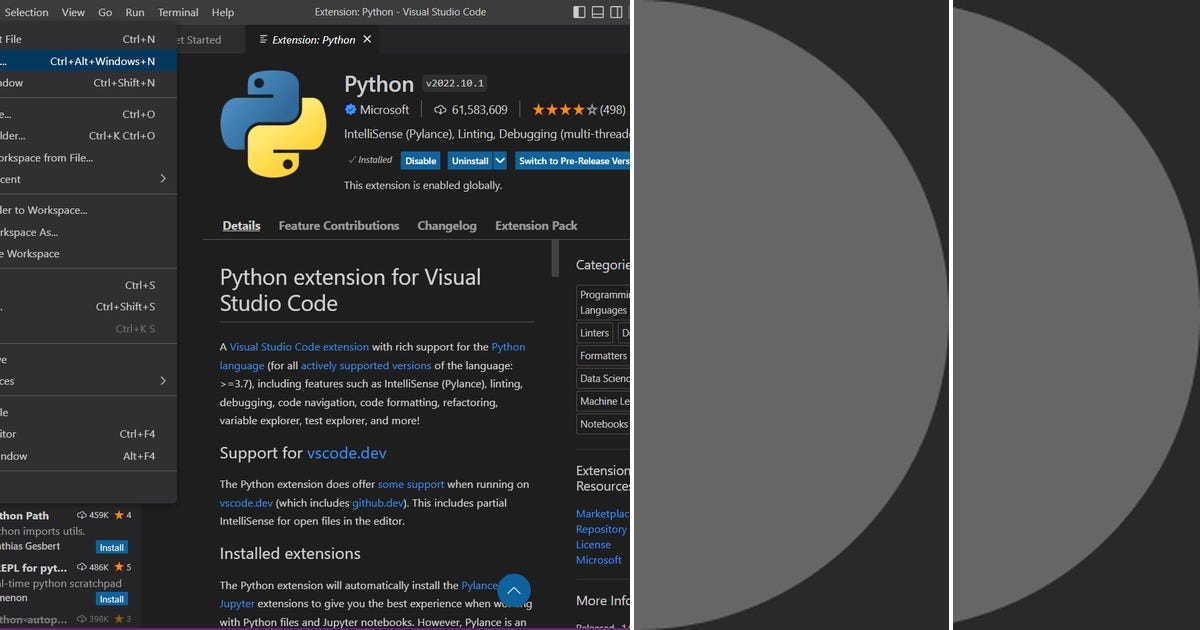The image size is (1200, 630).
Task: Click Switch to Pre-Release Version button
Action: [571, 160]
